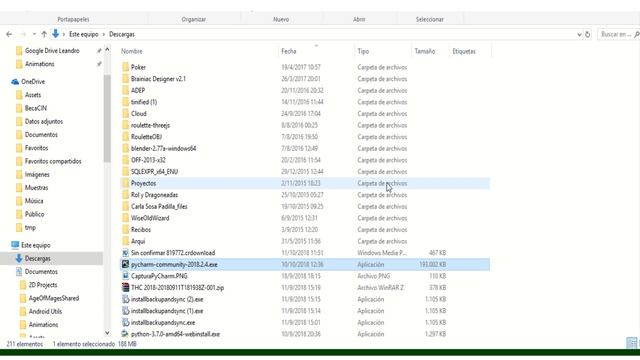
Task: Open Datos adjuntos folder in sidebar
Action: [44, 122]
